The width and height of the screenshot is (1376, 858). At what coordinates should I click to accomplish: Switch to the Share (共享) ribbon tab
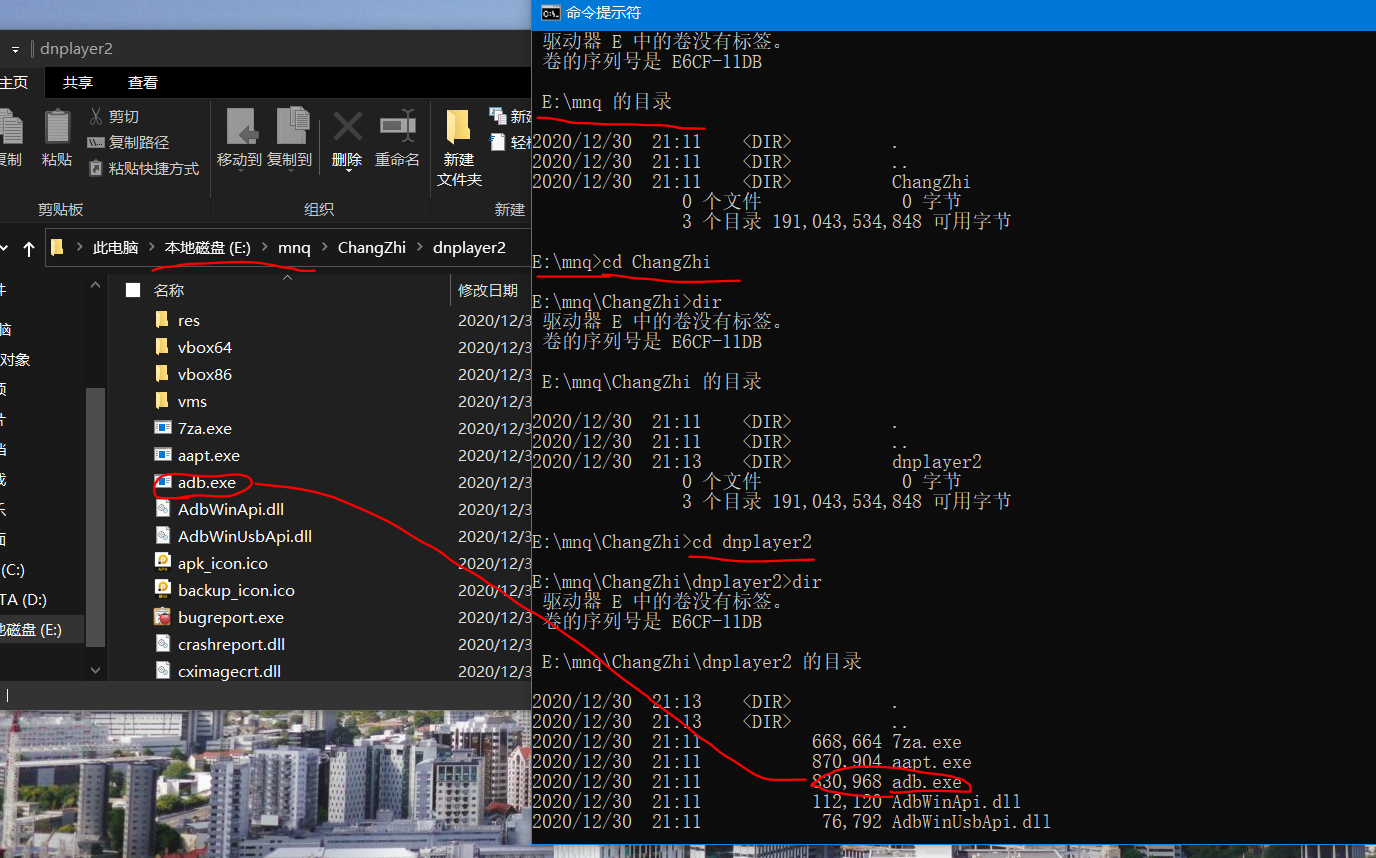click(x=78, y=82)
